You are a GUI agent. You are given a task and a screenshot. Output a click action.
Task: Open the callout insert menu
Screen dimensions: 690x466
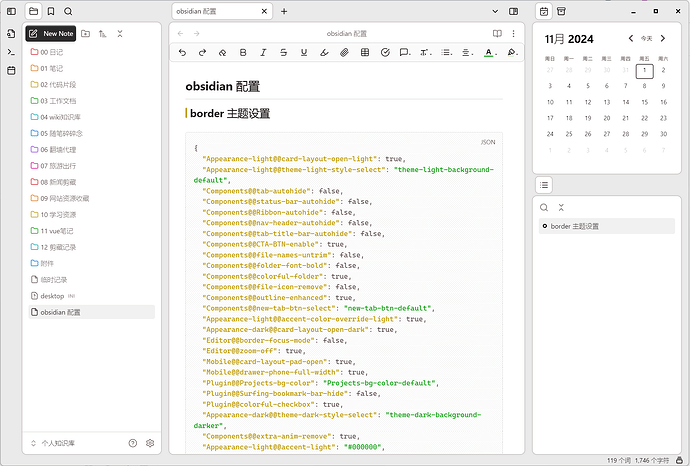point(405,52)
